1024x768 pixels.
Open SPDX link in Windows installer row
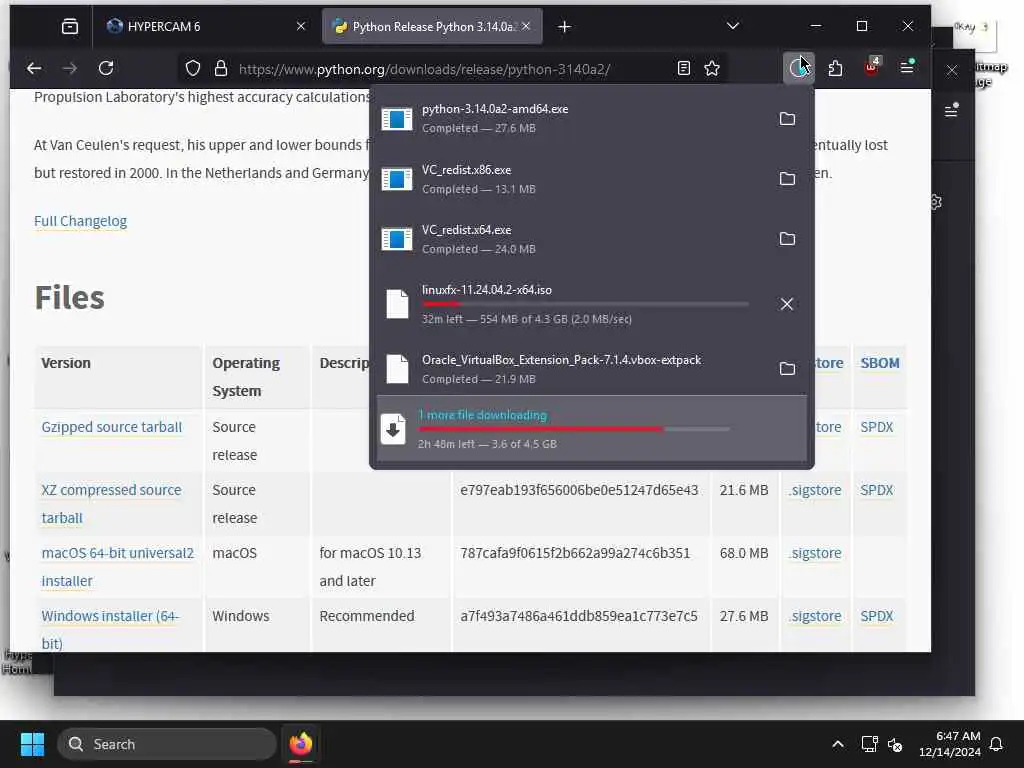coord(876,616)
